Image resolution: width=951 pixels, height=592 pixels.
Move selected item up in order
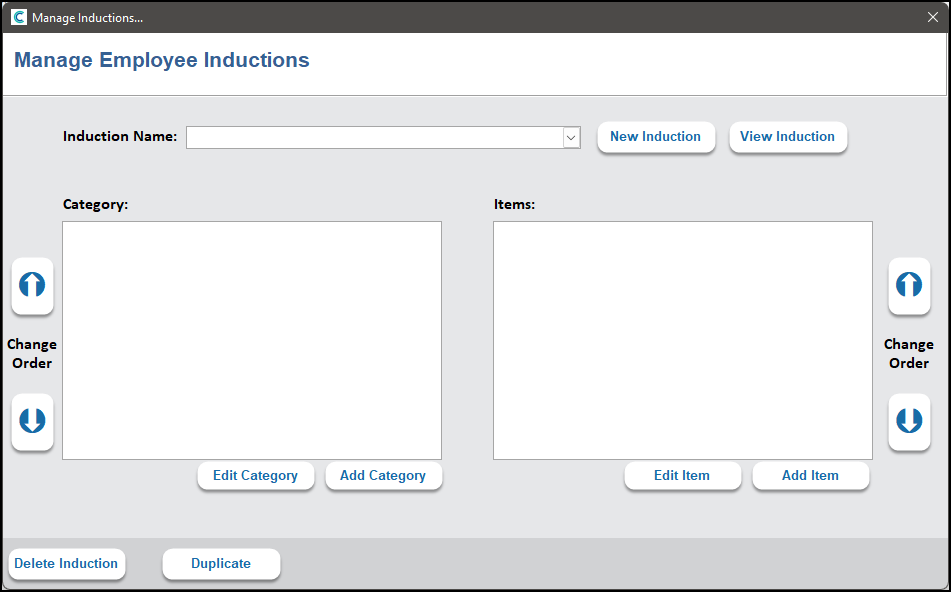coord(908,286)
